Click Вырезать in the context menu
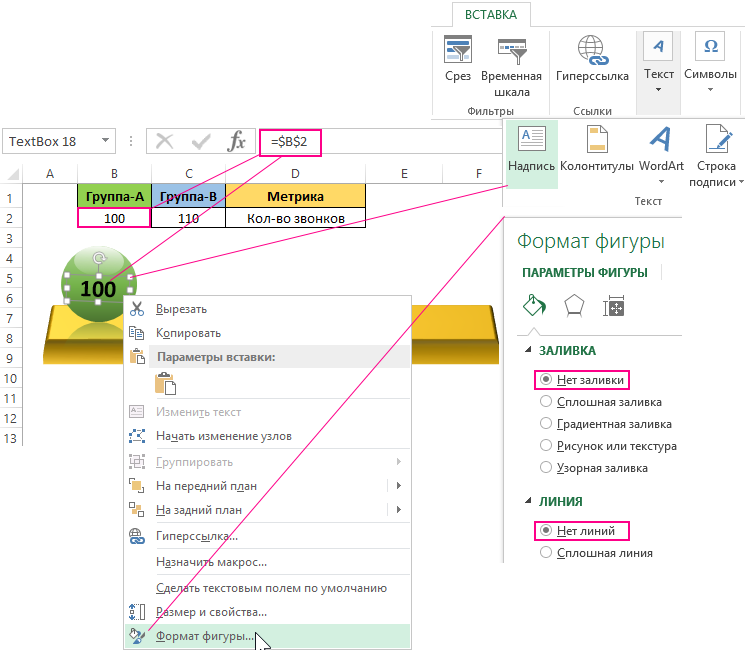The width and height of the screenshot is (745, 650). click(182, 309)
